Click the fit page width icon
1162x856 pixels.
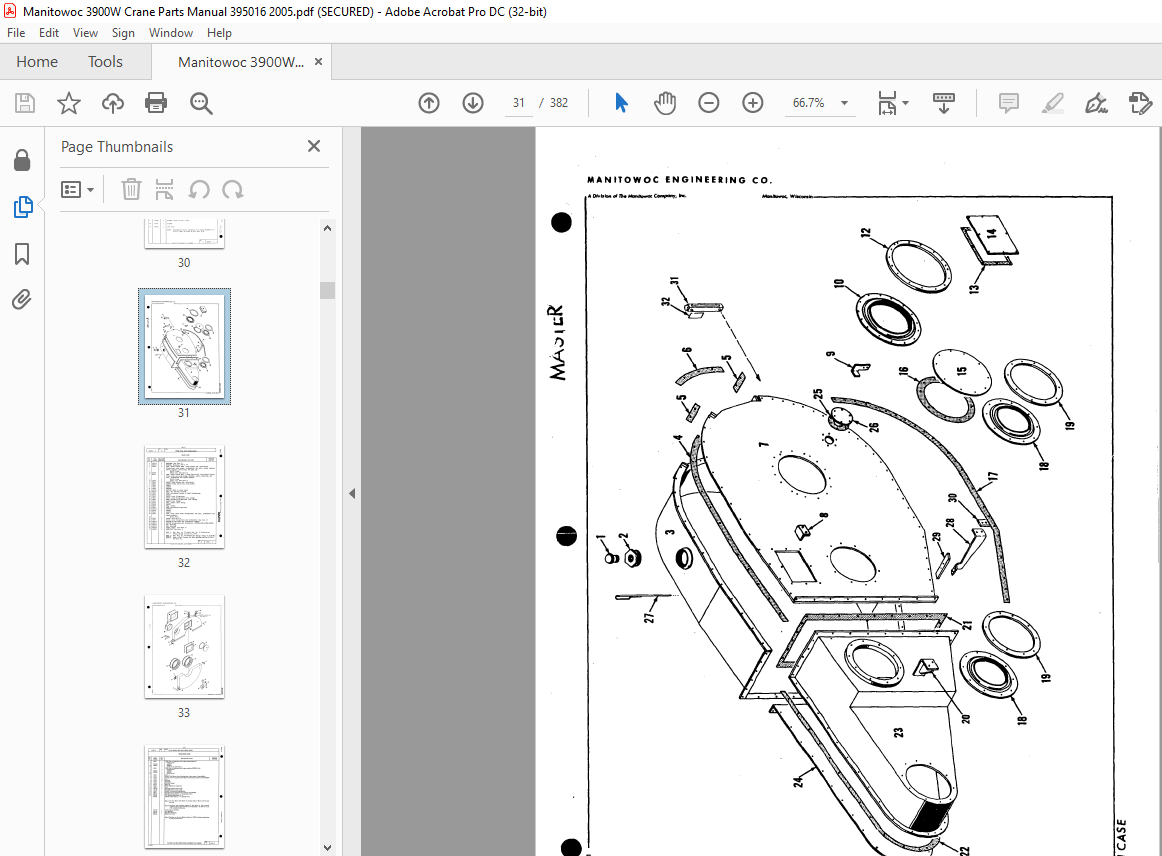[887, 103]
